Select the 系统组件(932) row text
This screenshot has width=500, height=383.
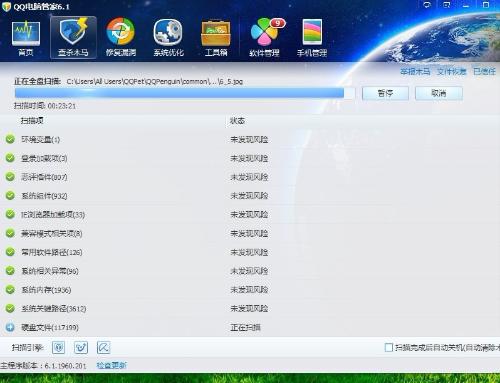click(44, 196)
